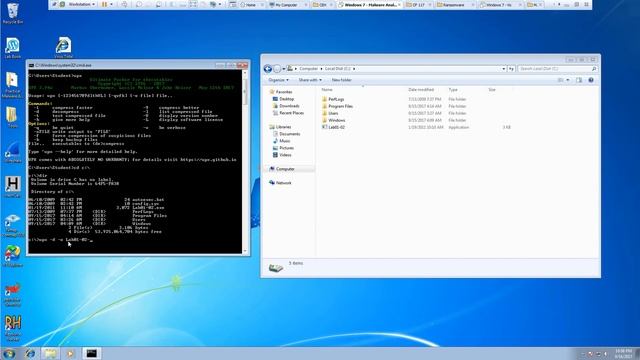
Task: Click the Explorer Forward navigation arrow
Action: pos(277,69)
